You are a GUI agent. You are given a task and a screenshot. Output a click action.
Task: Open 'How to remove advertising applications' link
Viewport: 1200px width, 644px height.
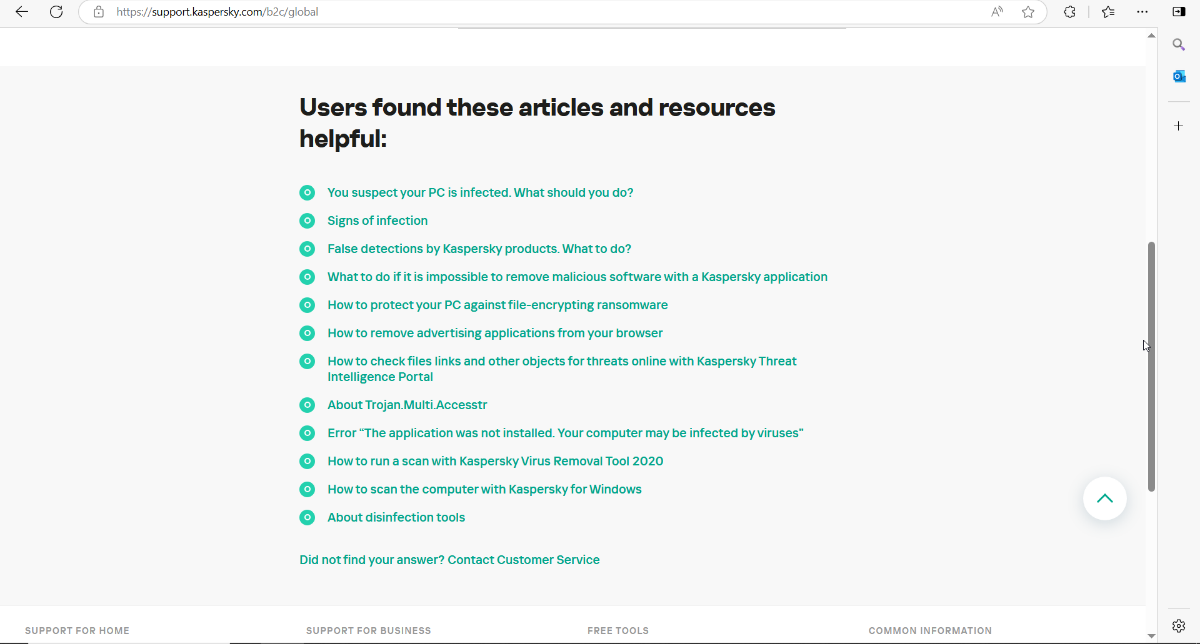click(495, 333)
